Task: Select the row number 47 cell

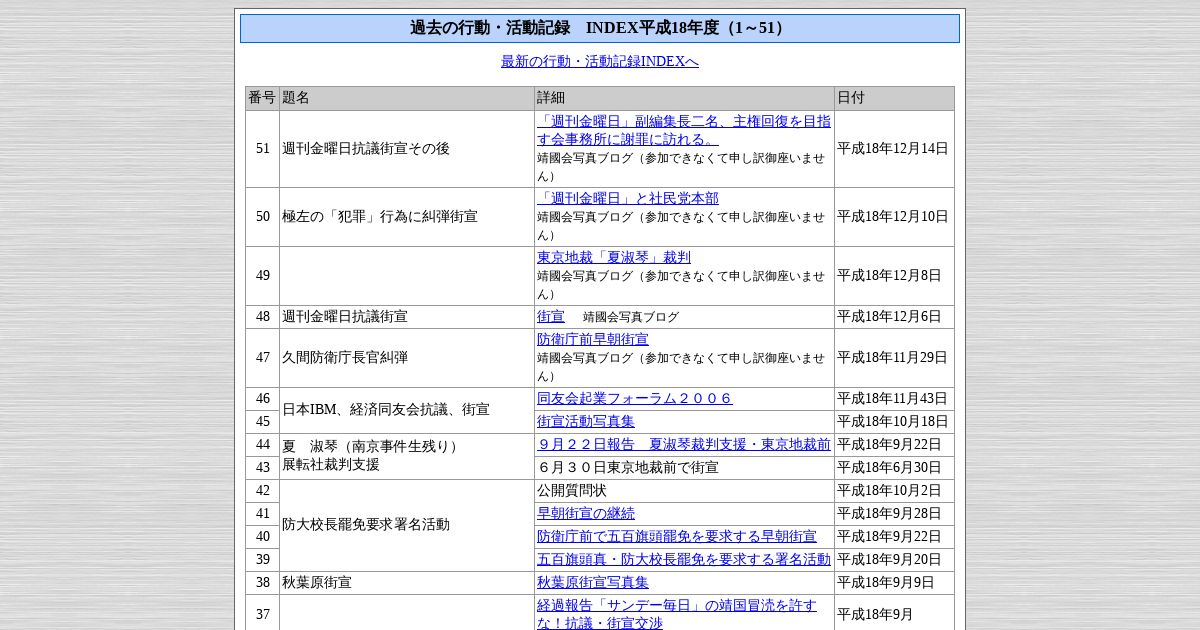Action: (262, 357)
